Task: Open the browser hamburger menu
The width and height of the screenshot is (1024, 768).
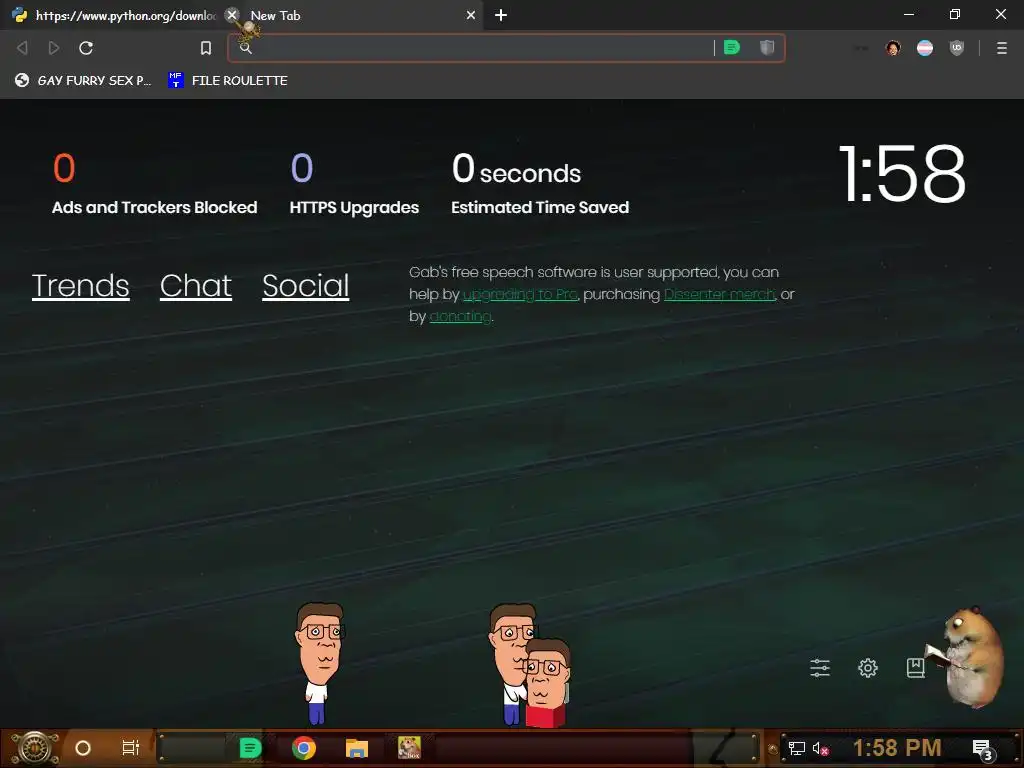Action: (x=1002, y=48)
